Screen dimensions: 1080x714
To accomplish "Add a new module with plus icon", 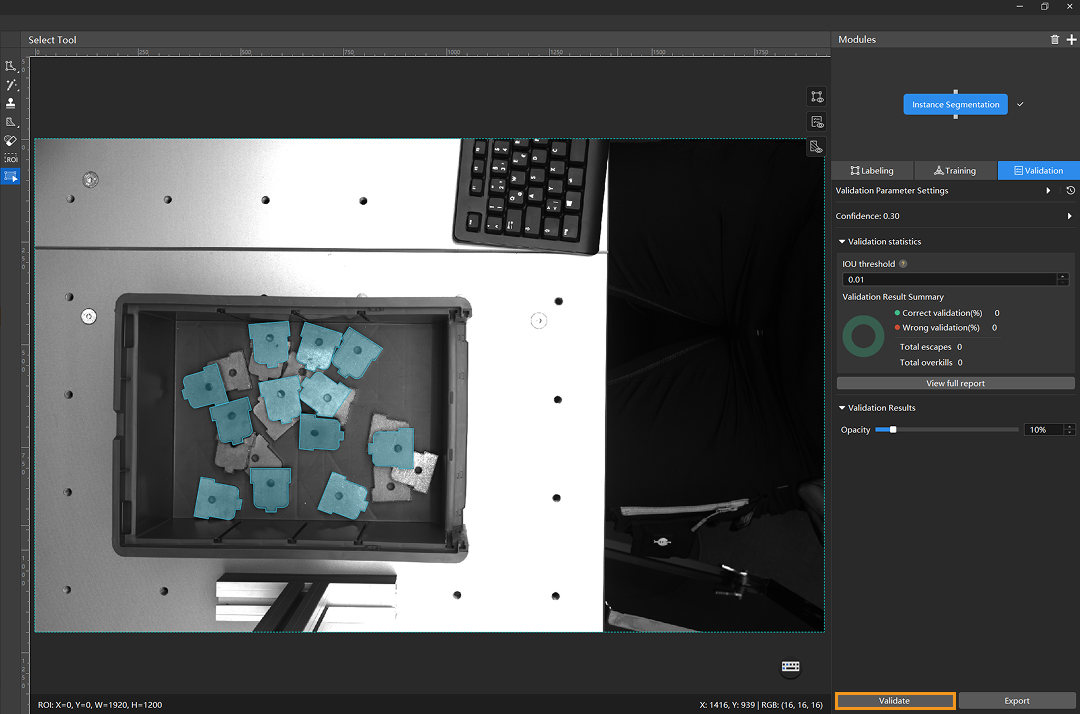I will pyautogui.click(x=1071, y=40).
